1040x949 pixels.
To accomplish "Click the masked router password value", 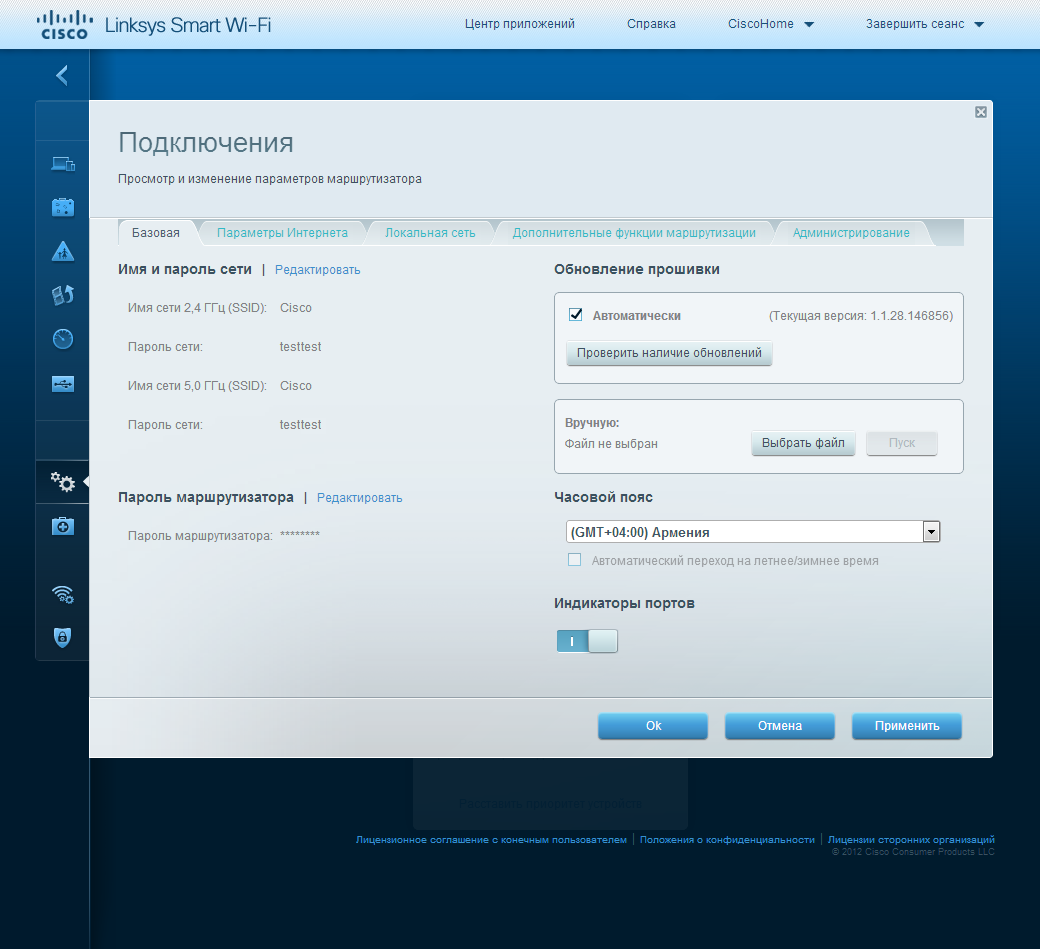I will (x=300, y=535).
